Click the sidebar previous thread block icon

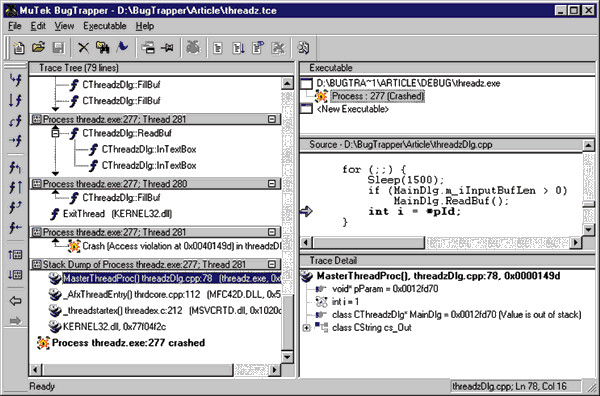coord(15,254)
